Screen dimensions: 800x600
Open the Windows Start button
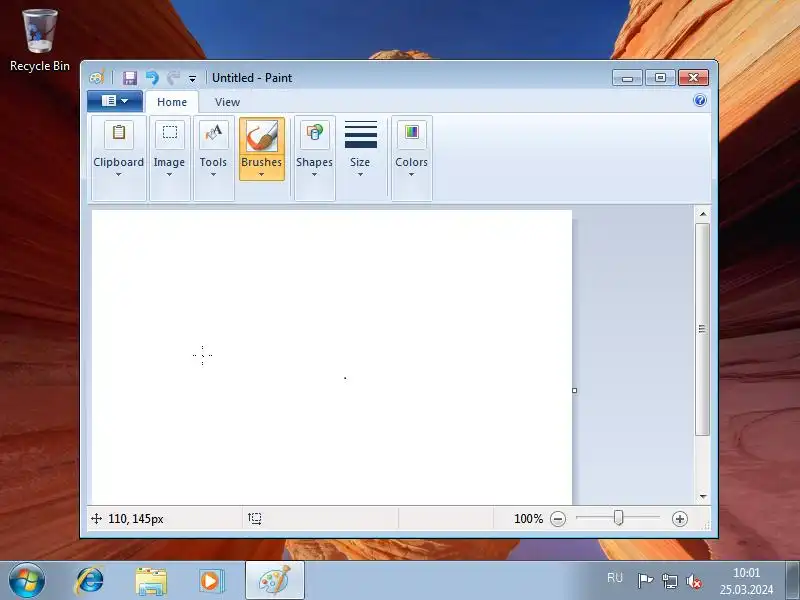click(27, 580)
